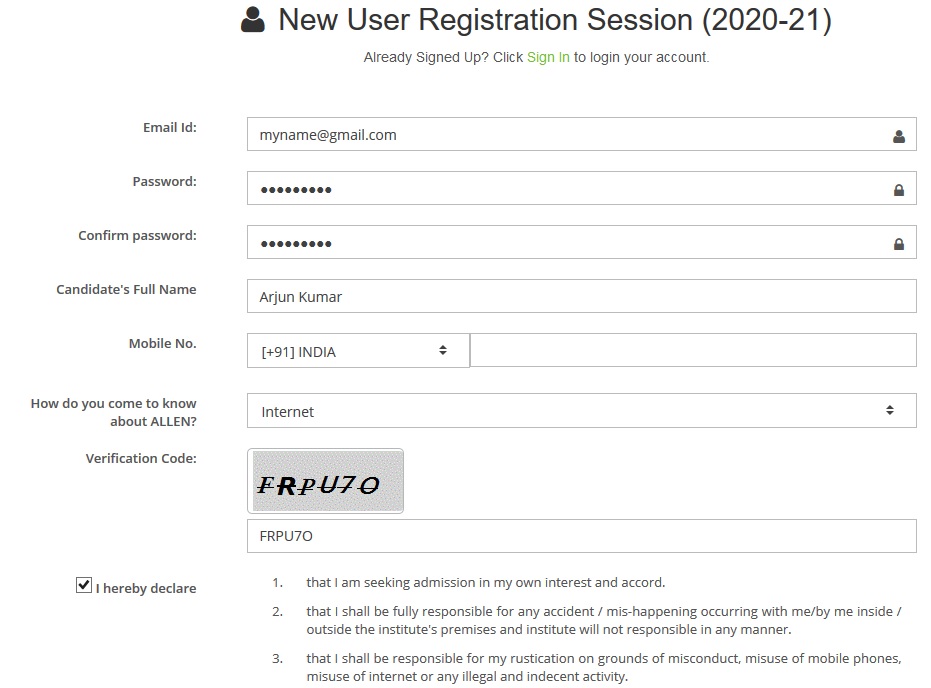Toggle the I hereby declare checkbox
931x688 pixels.
(84, 585)
